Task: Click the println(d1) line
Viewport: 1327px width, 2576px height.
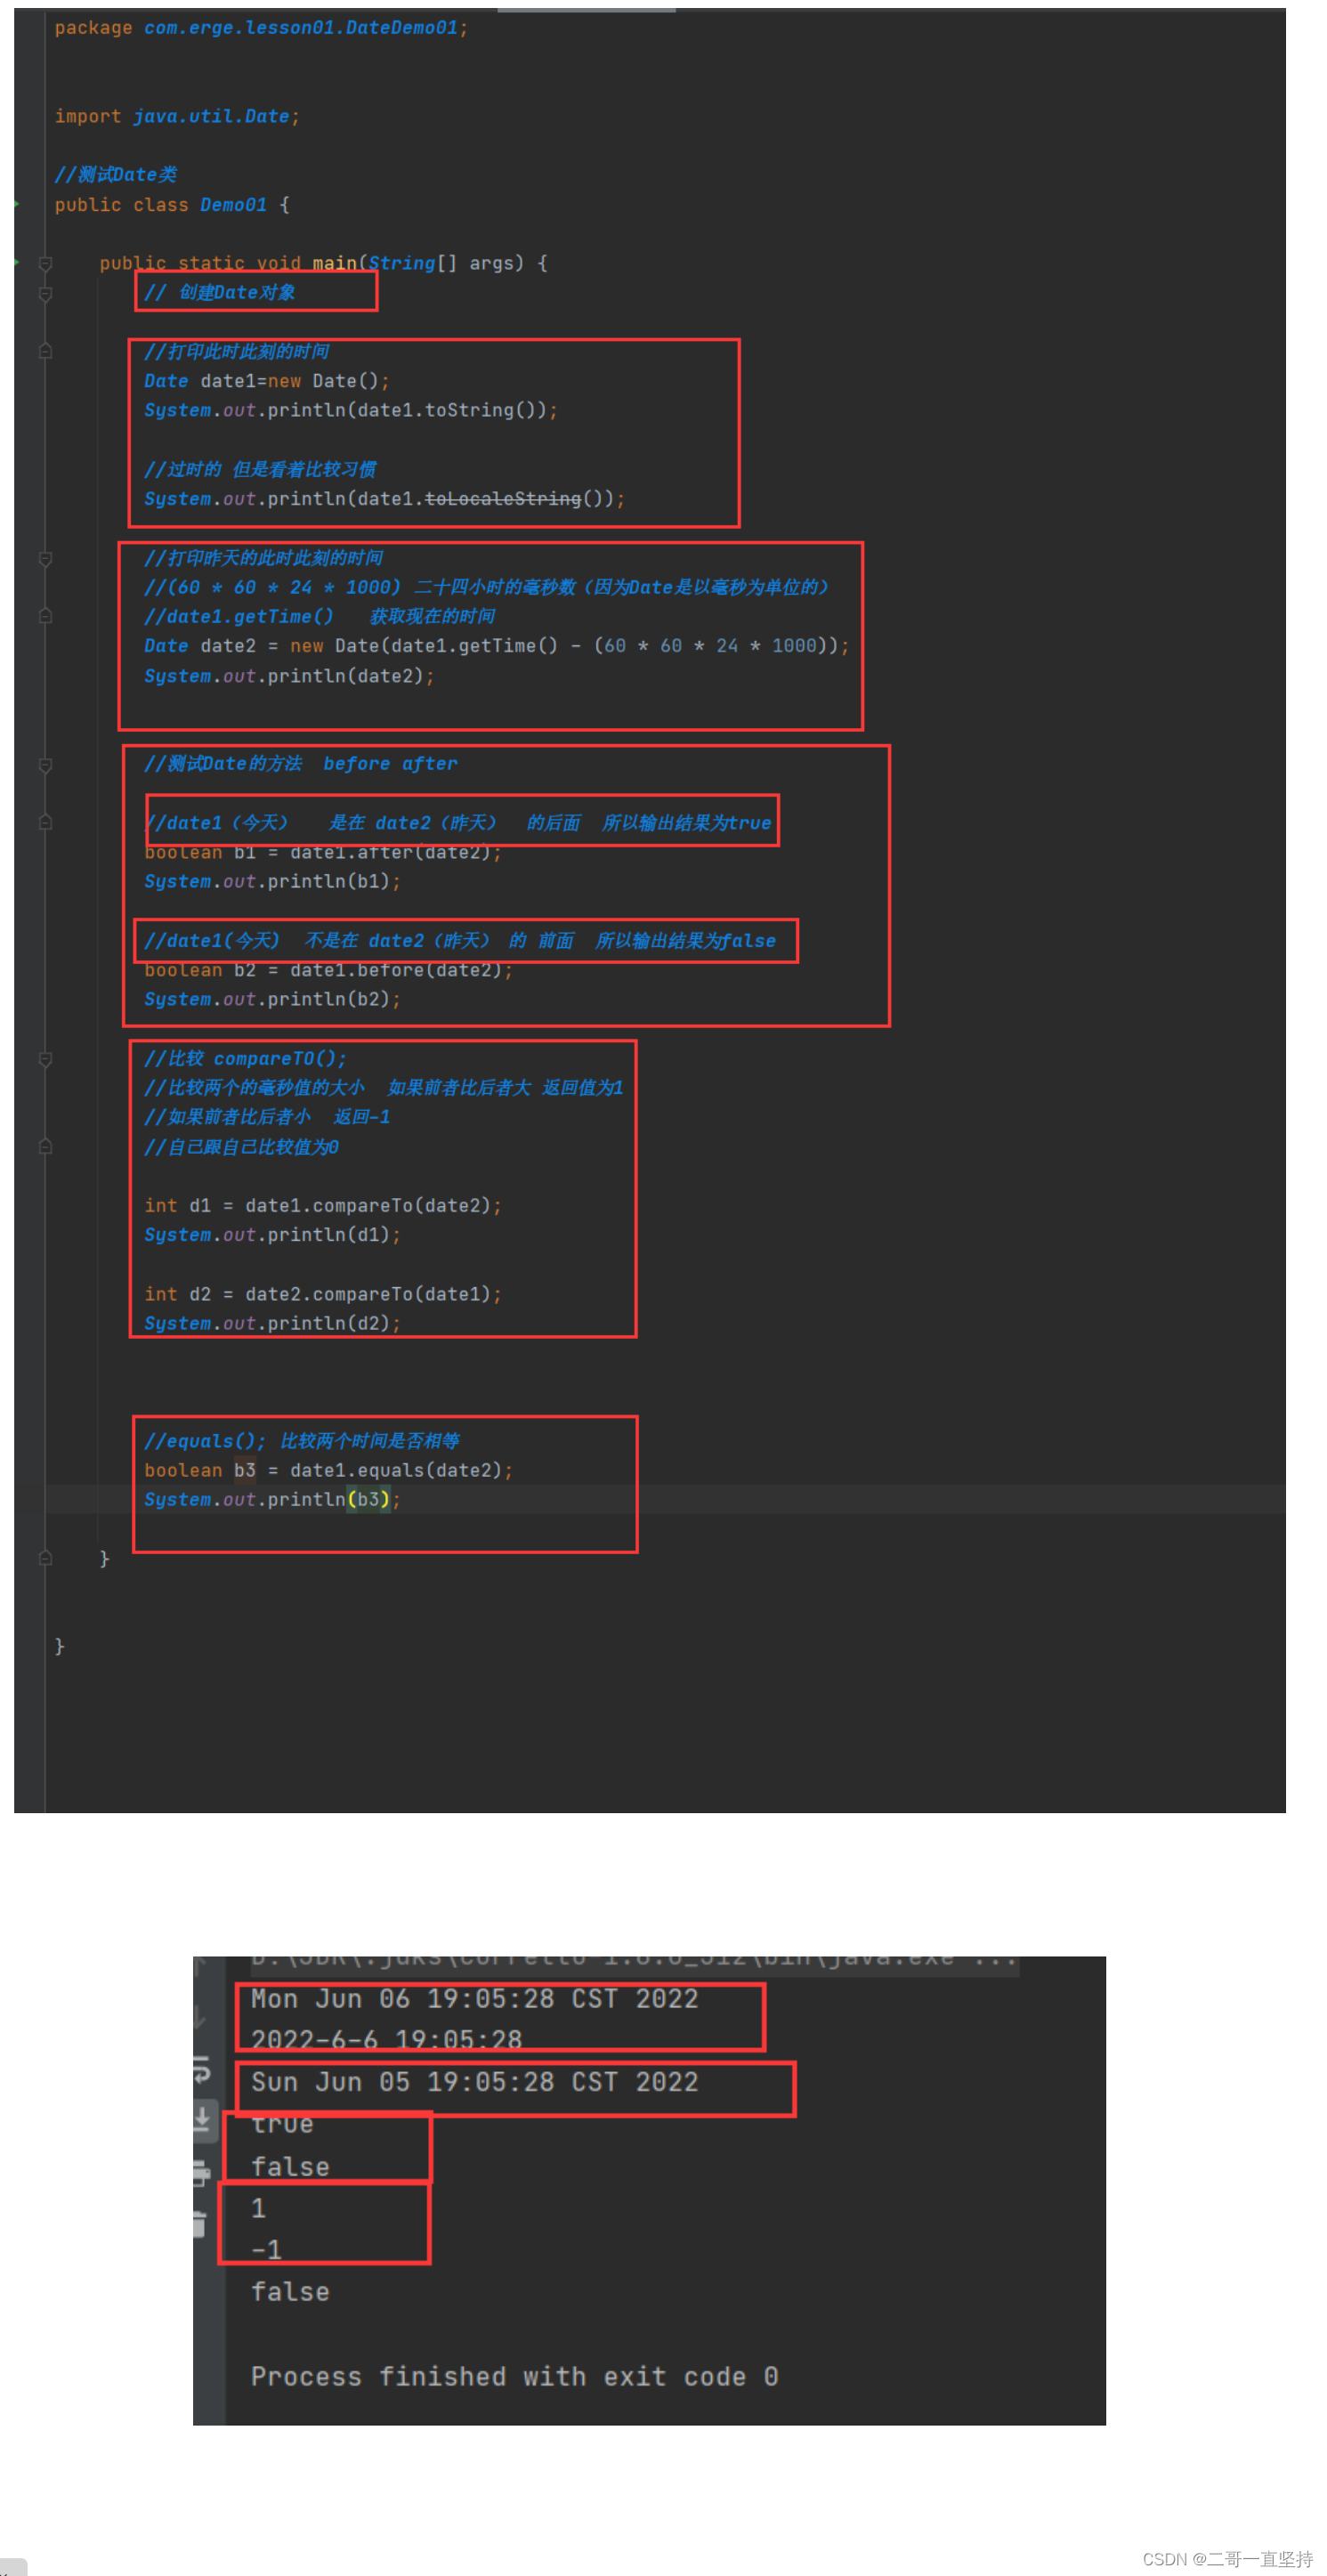Action: click(x=272, y=1235)
